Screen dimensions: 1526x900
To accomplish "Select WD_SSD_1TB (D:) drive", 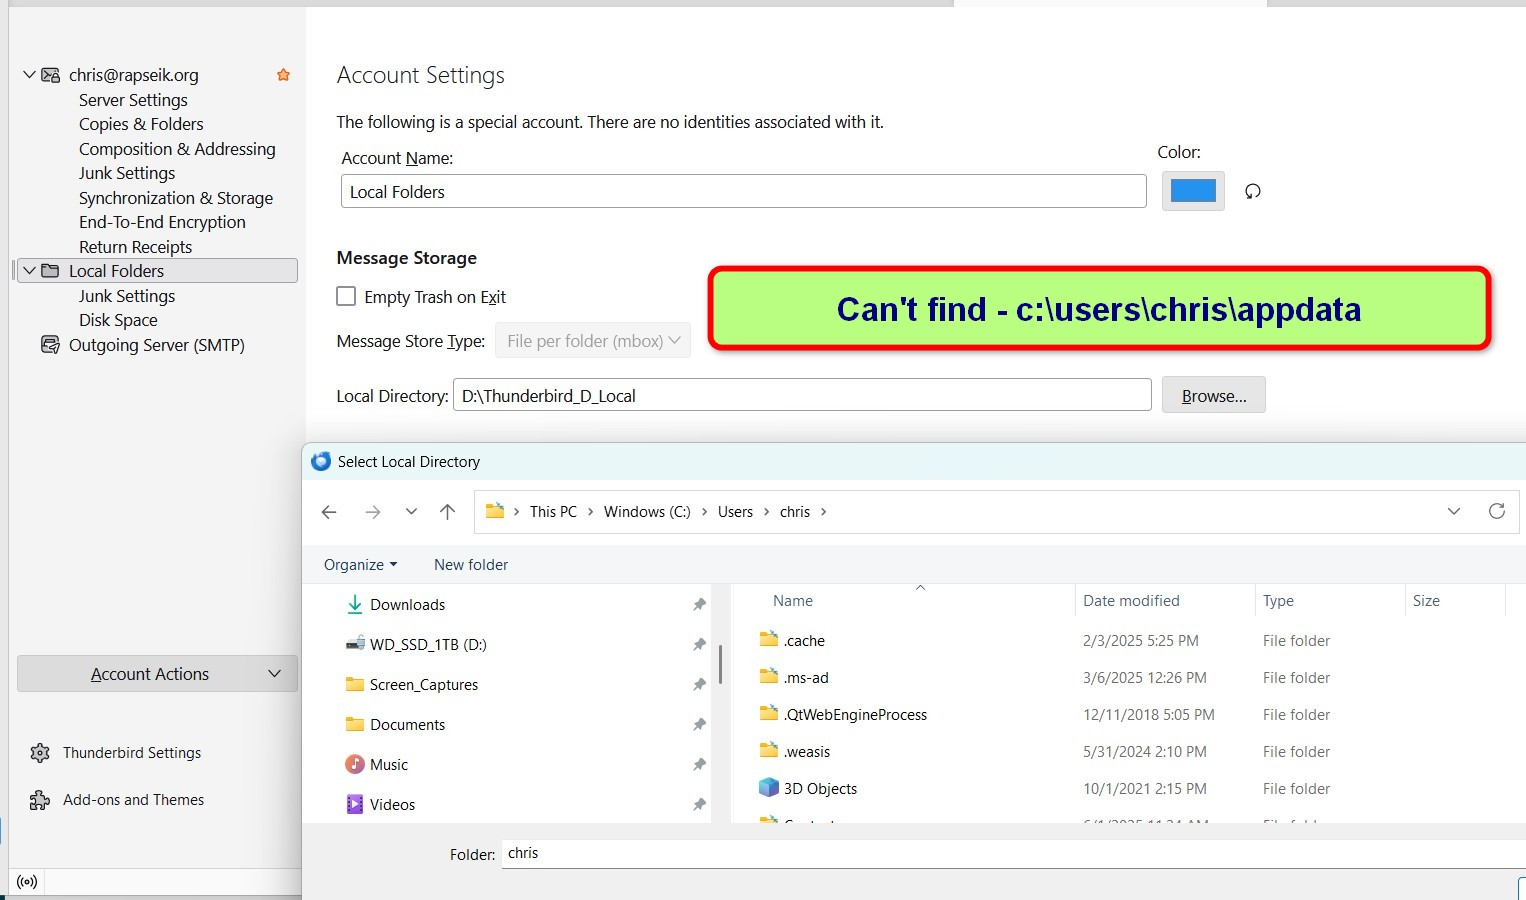I will pos(428,645).
